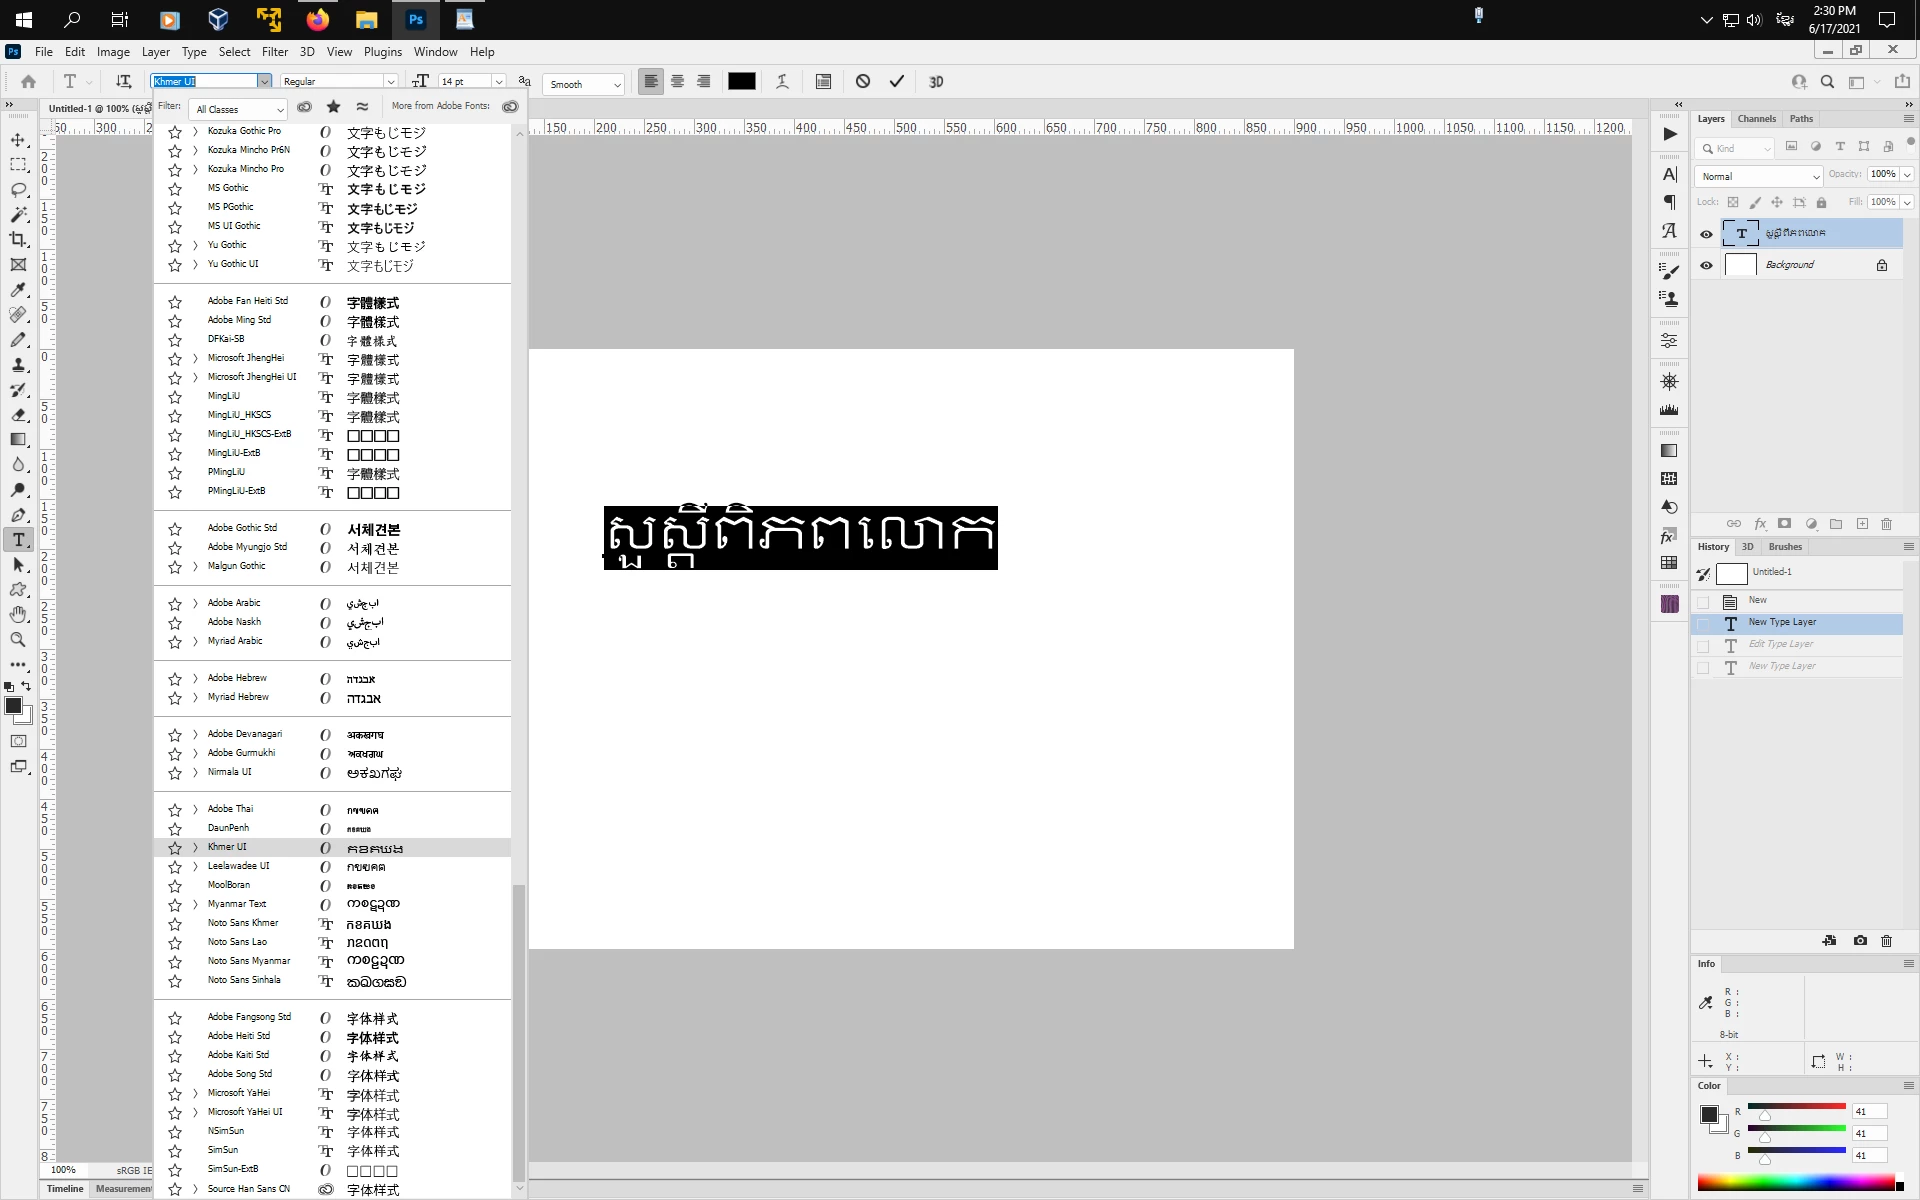The image size is (1920, 1200).
Task: Select the Eyedropper tool
Action: click(18, 290)
